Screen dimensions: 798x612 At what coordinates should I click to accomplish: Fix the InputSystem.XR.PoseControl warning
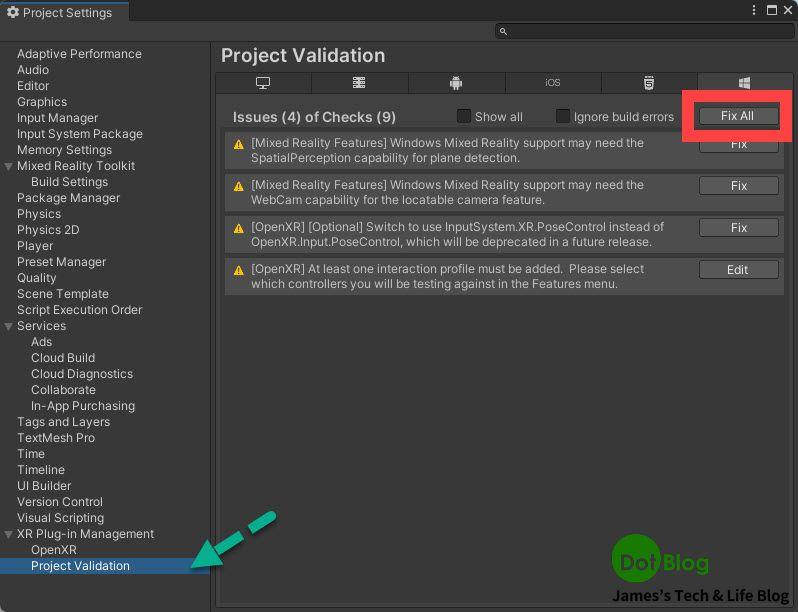(x=738, y=228)
